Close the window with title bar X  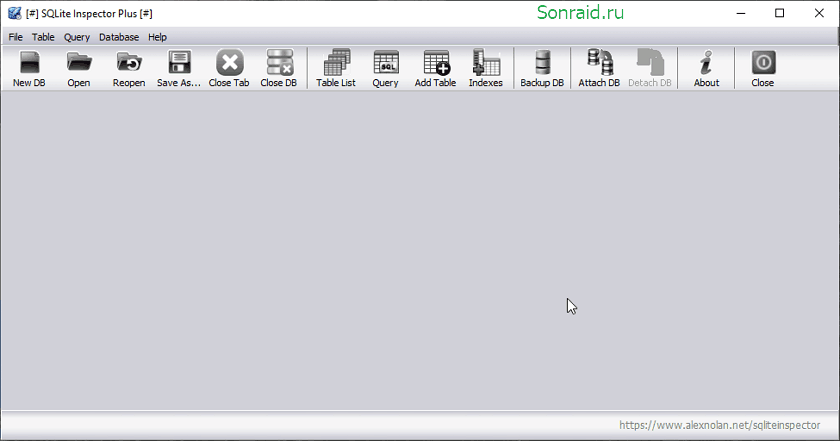(x=819, y=13)
